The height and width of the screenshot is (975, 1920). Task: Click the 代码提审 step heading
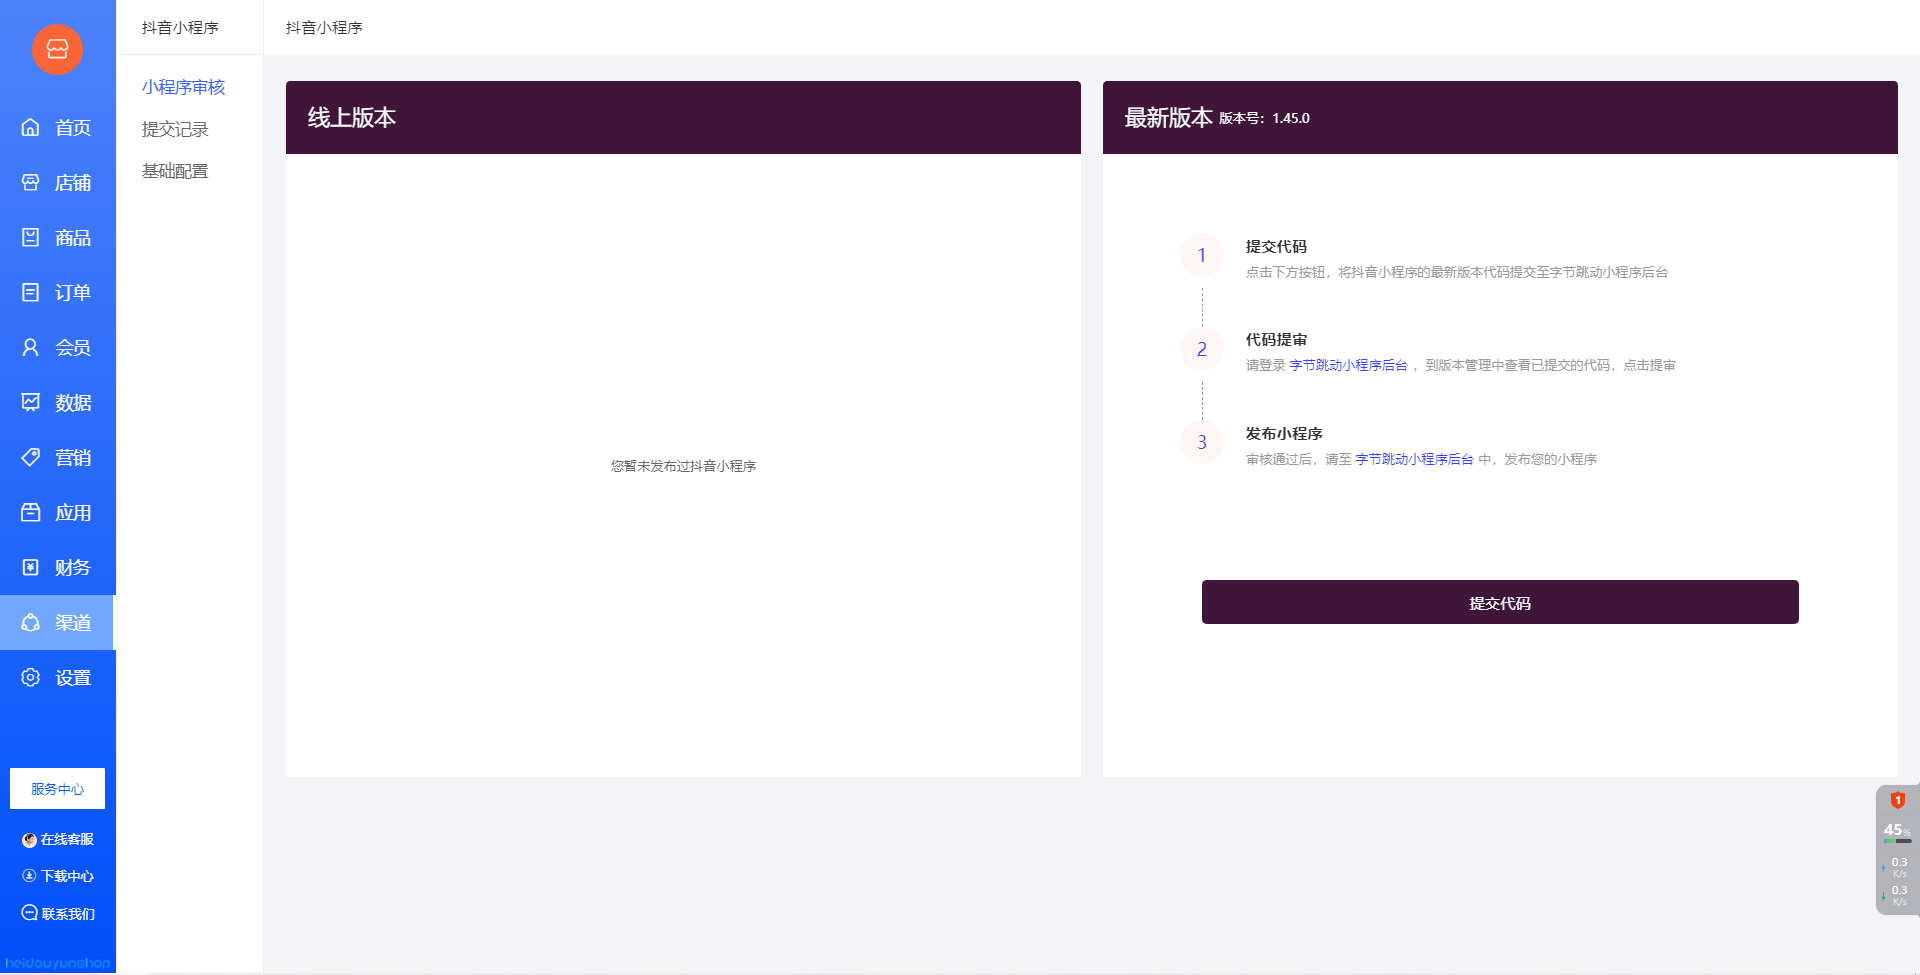pyautogui.click(x=1276, y=340)
